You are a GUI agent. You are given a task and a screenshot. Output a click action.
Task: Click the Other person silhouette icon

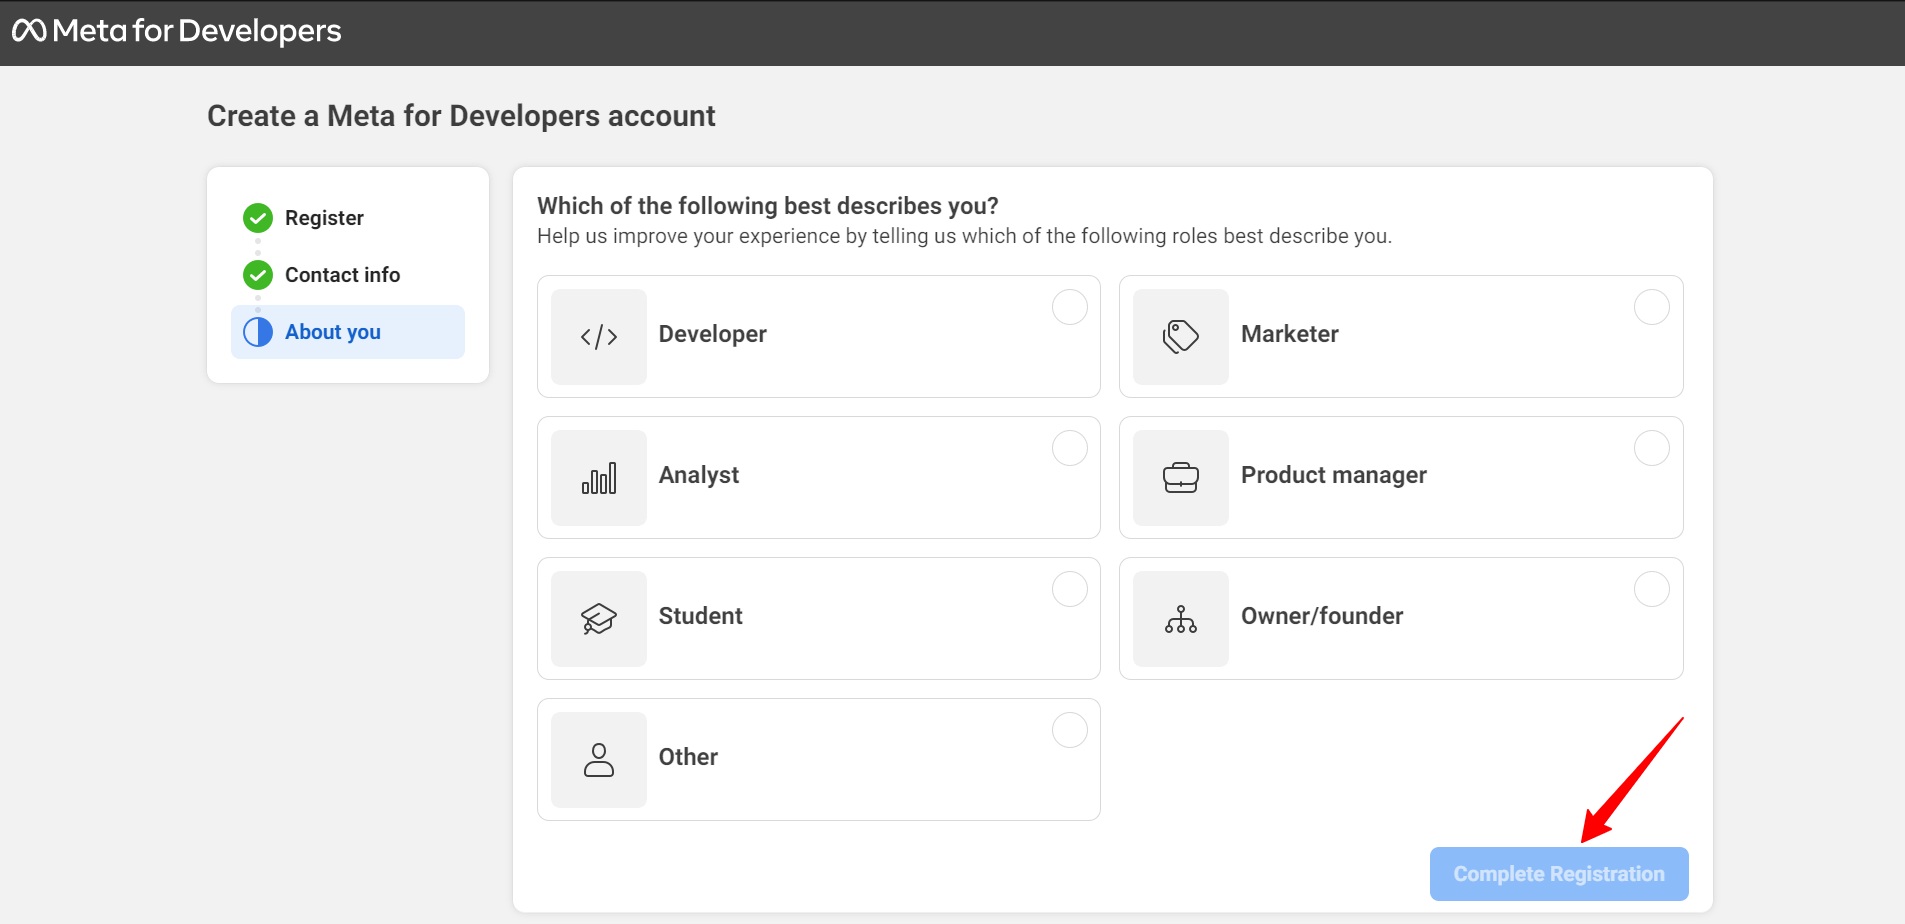pyautogui.click(x=599, y=760)
